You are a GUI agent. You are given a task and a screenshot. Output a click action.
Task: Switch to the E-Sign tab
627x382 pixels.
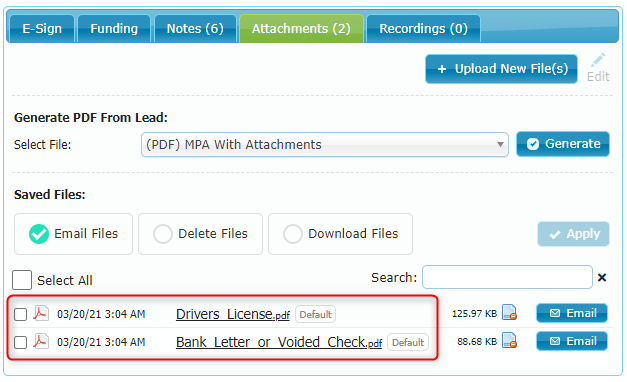tap(42, 29)
